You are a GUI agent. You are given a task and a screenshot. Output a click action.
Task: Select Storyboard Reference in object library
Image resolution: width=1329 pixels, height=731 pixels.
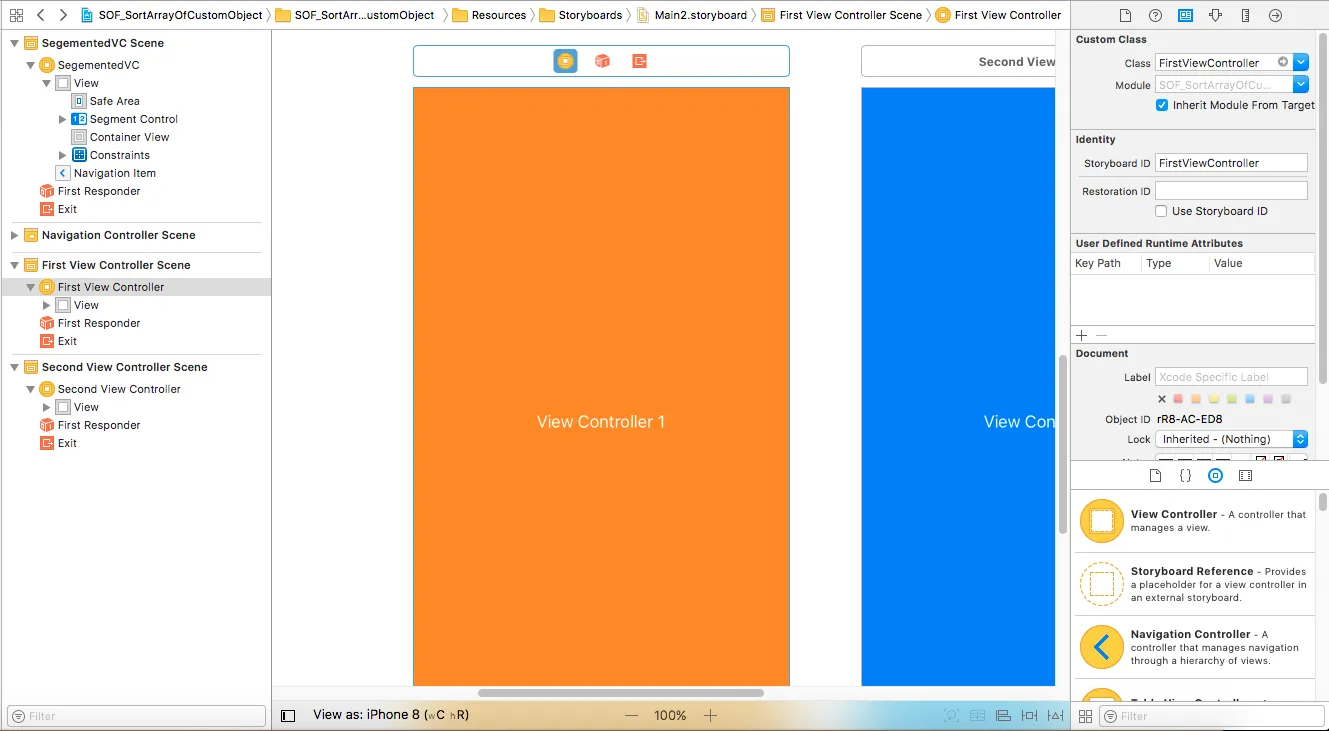pyautogui.click(x=1196, y=584)
